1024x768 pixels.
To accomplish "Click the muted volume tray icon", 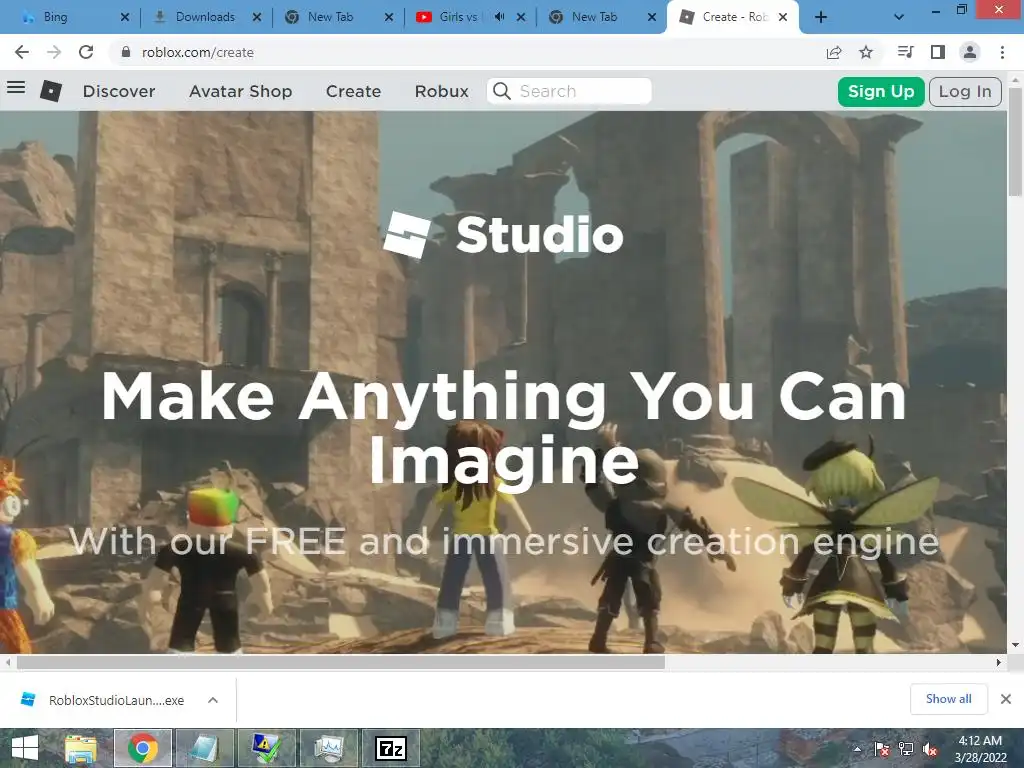I will click(930, 749).
